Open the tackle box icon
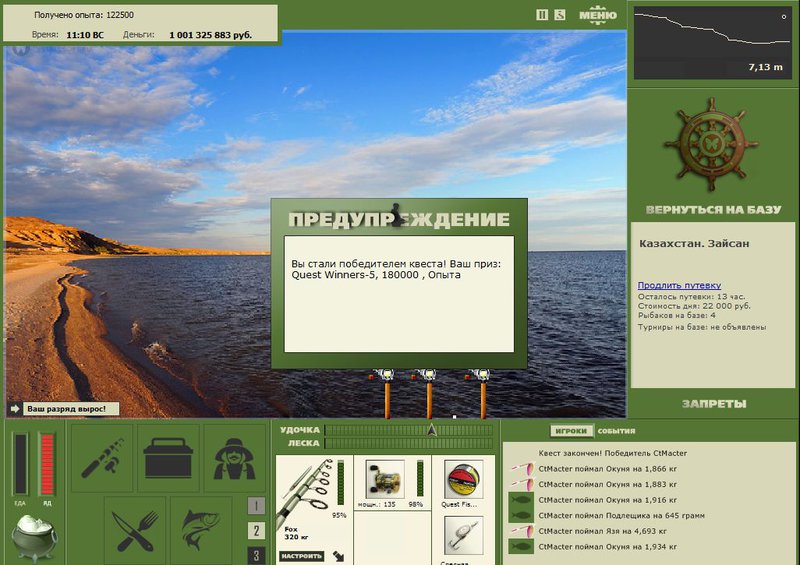800x565 pixels. point(168,458)
